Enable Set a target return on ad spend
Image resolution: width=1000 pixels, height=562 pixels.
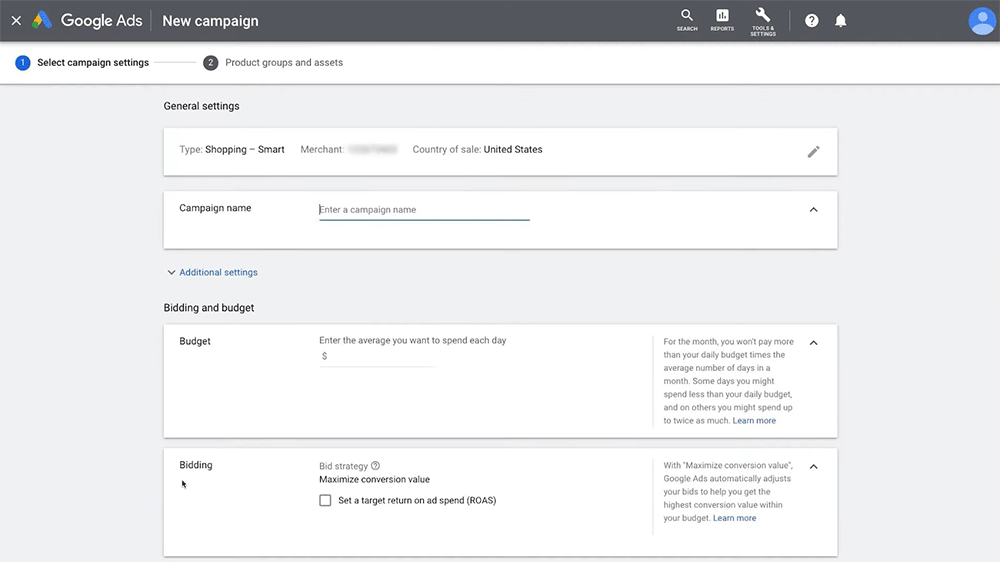[325, 500]
